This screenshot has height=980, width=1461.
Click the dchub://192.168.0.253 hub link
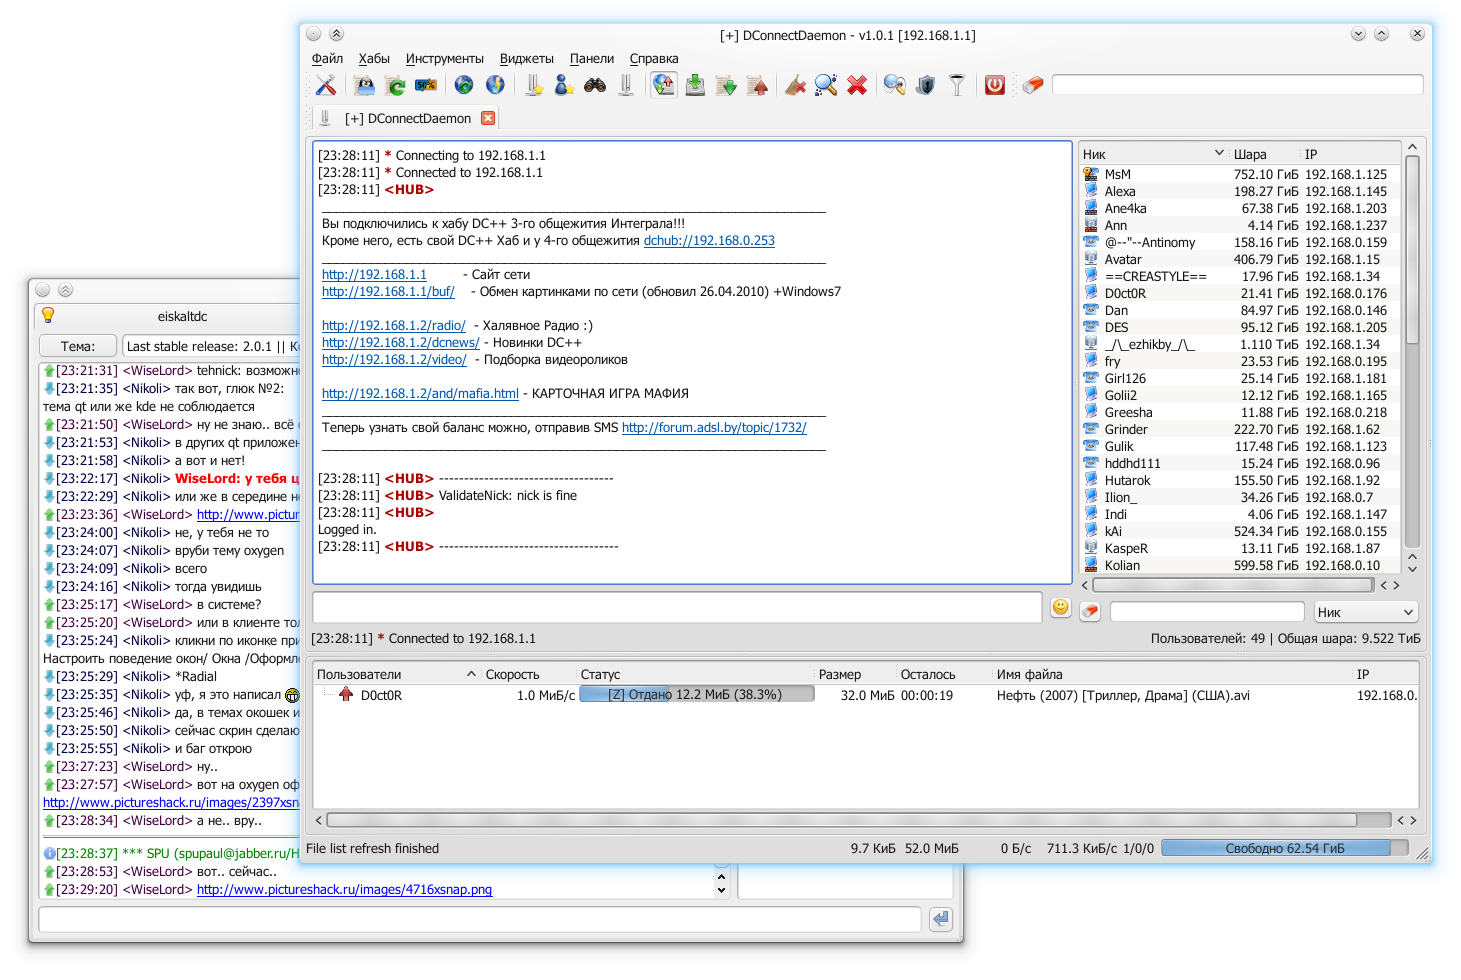pos(709,241)
